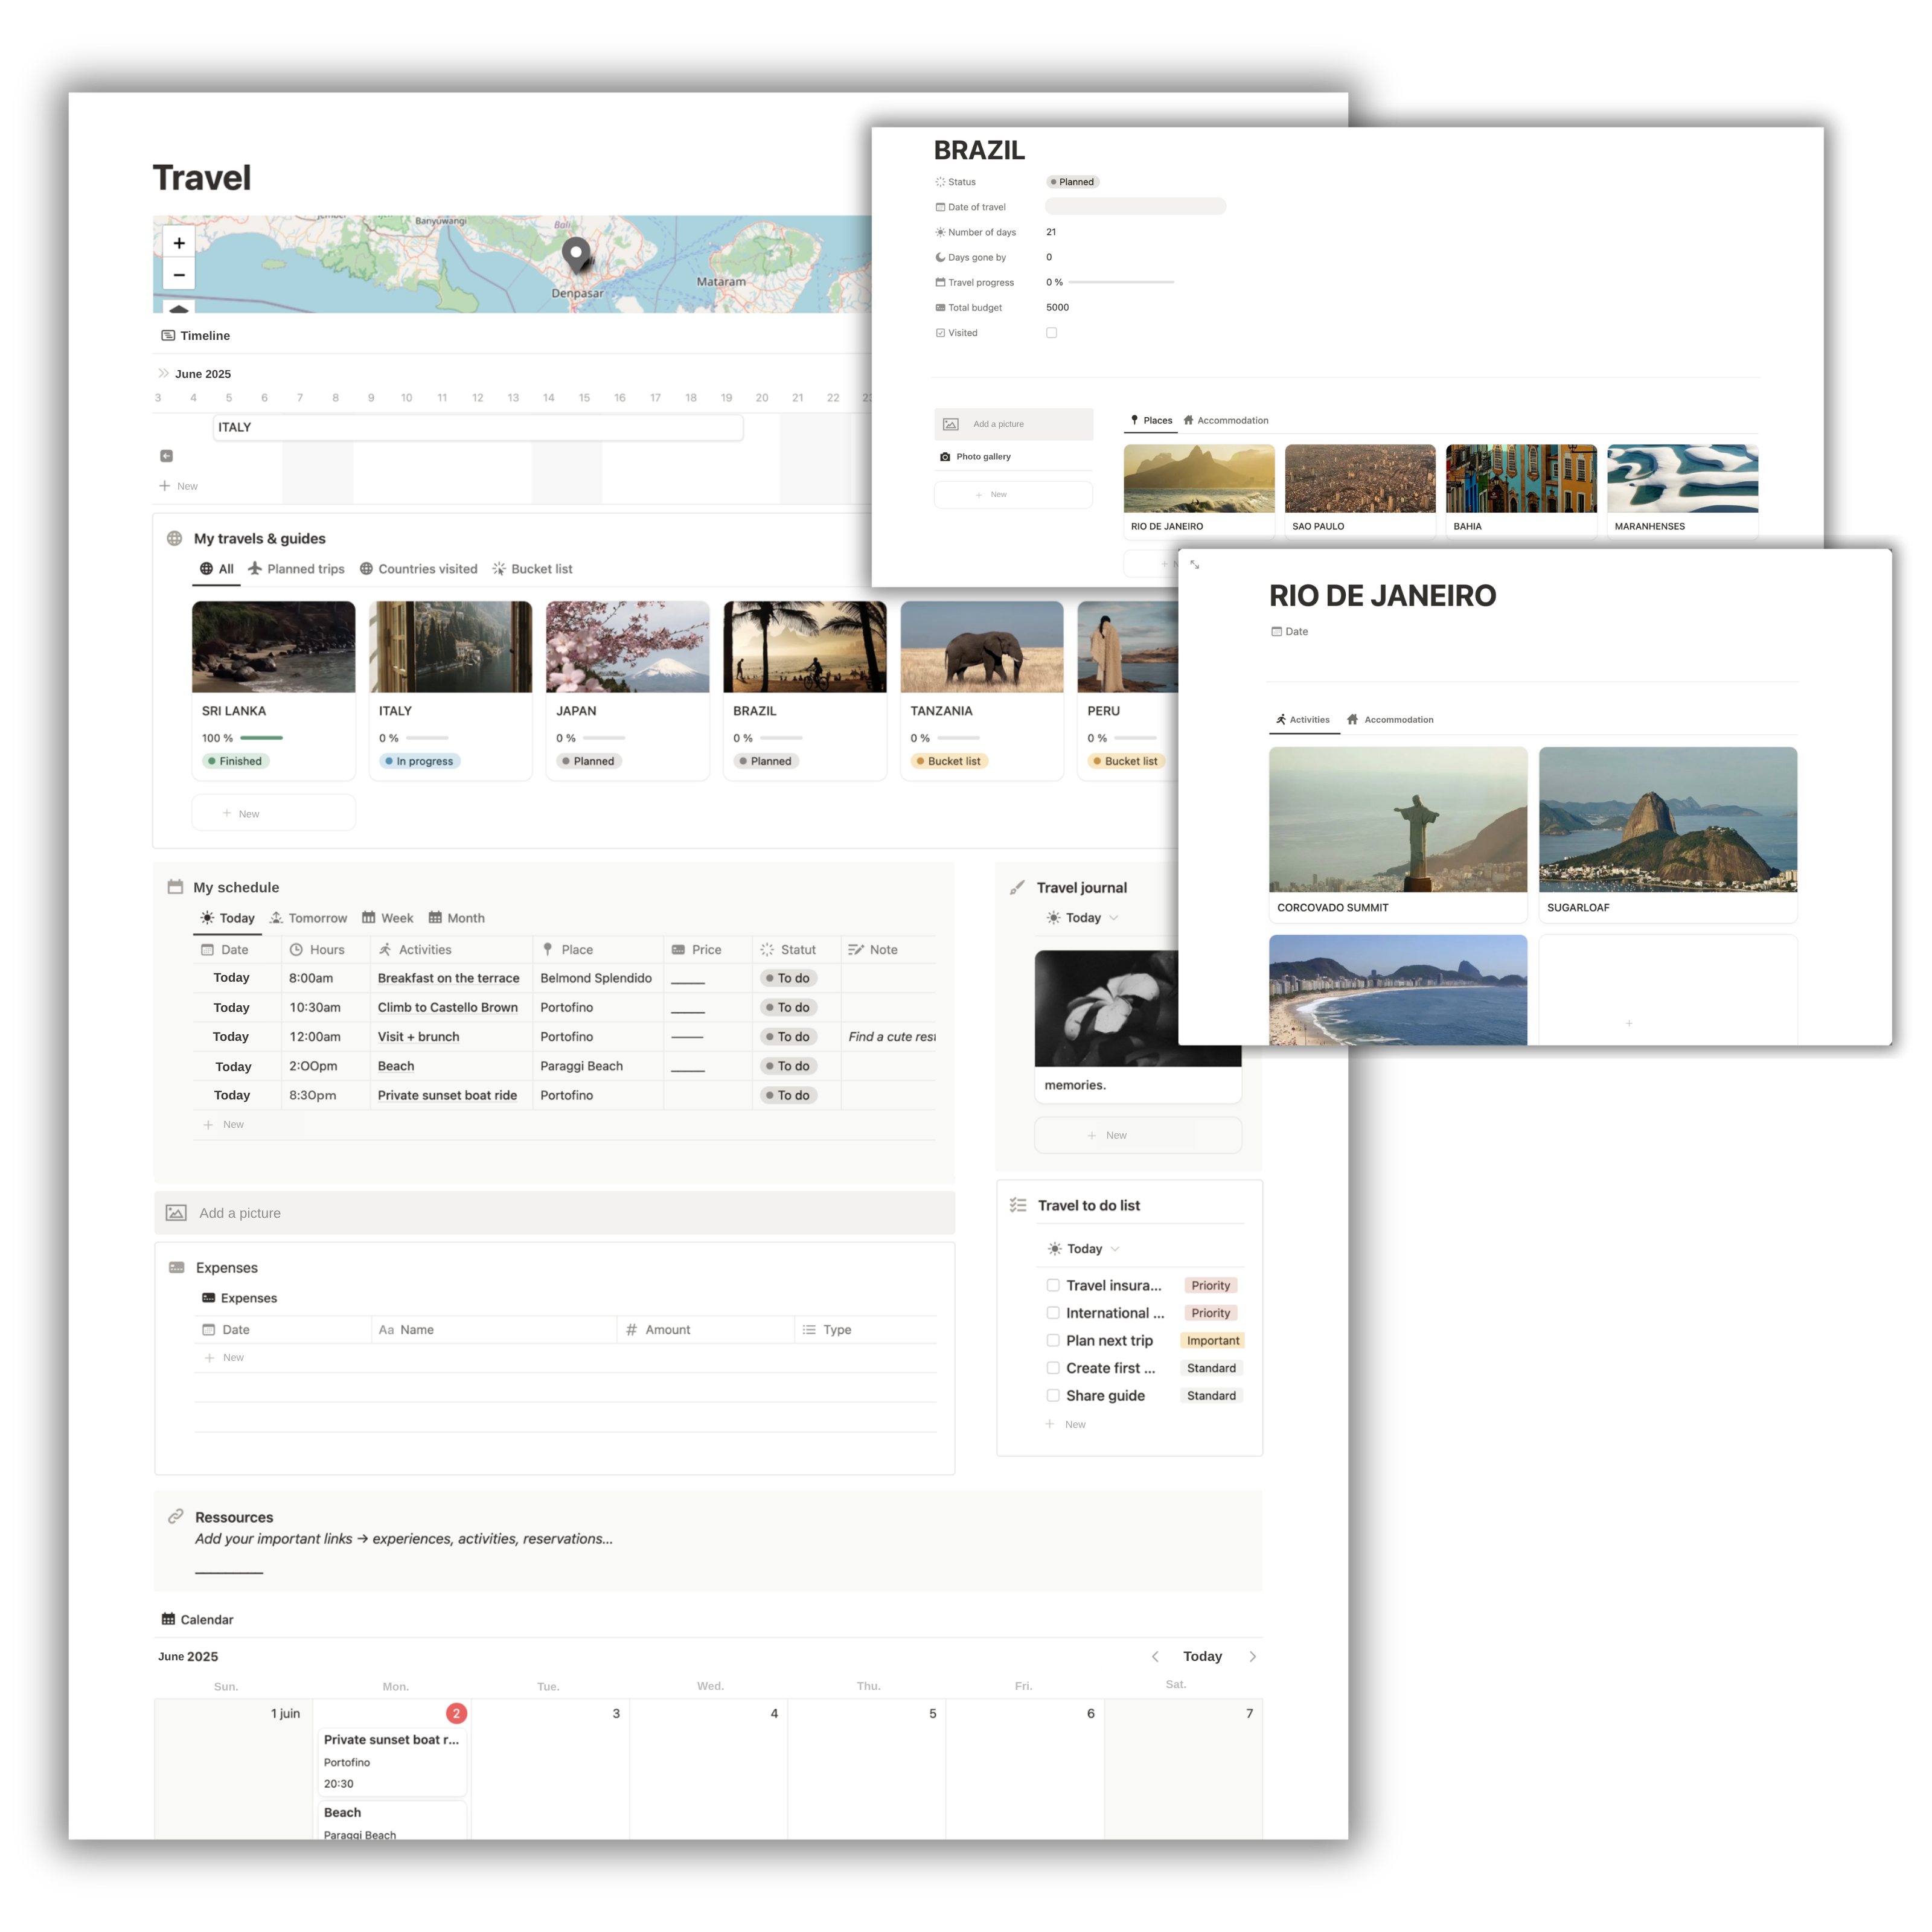The width and height of the screenshot is (1932, 1932).
Task: Click the double-chevron beside June 2025 timeline
Action: [164, 373]
